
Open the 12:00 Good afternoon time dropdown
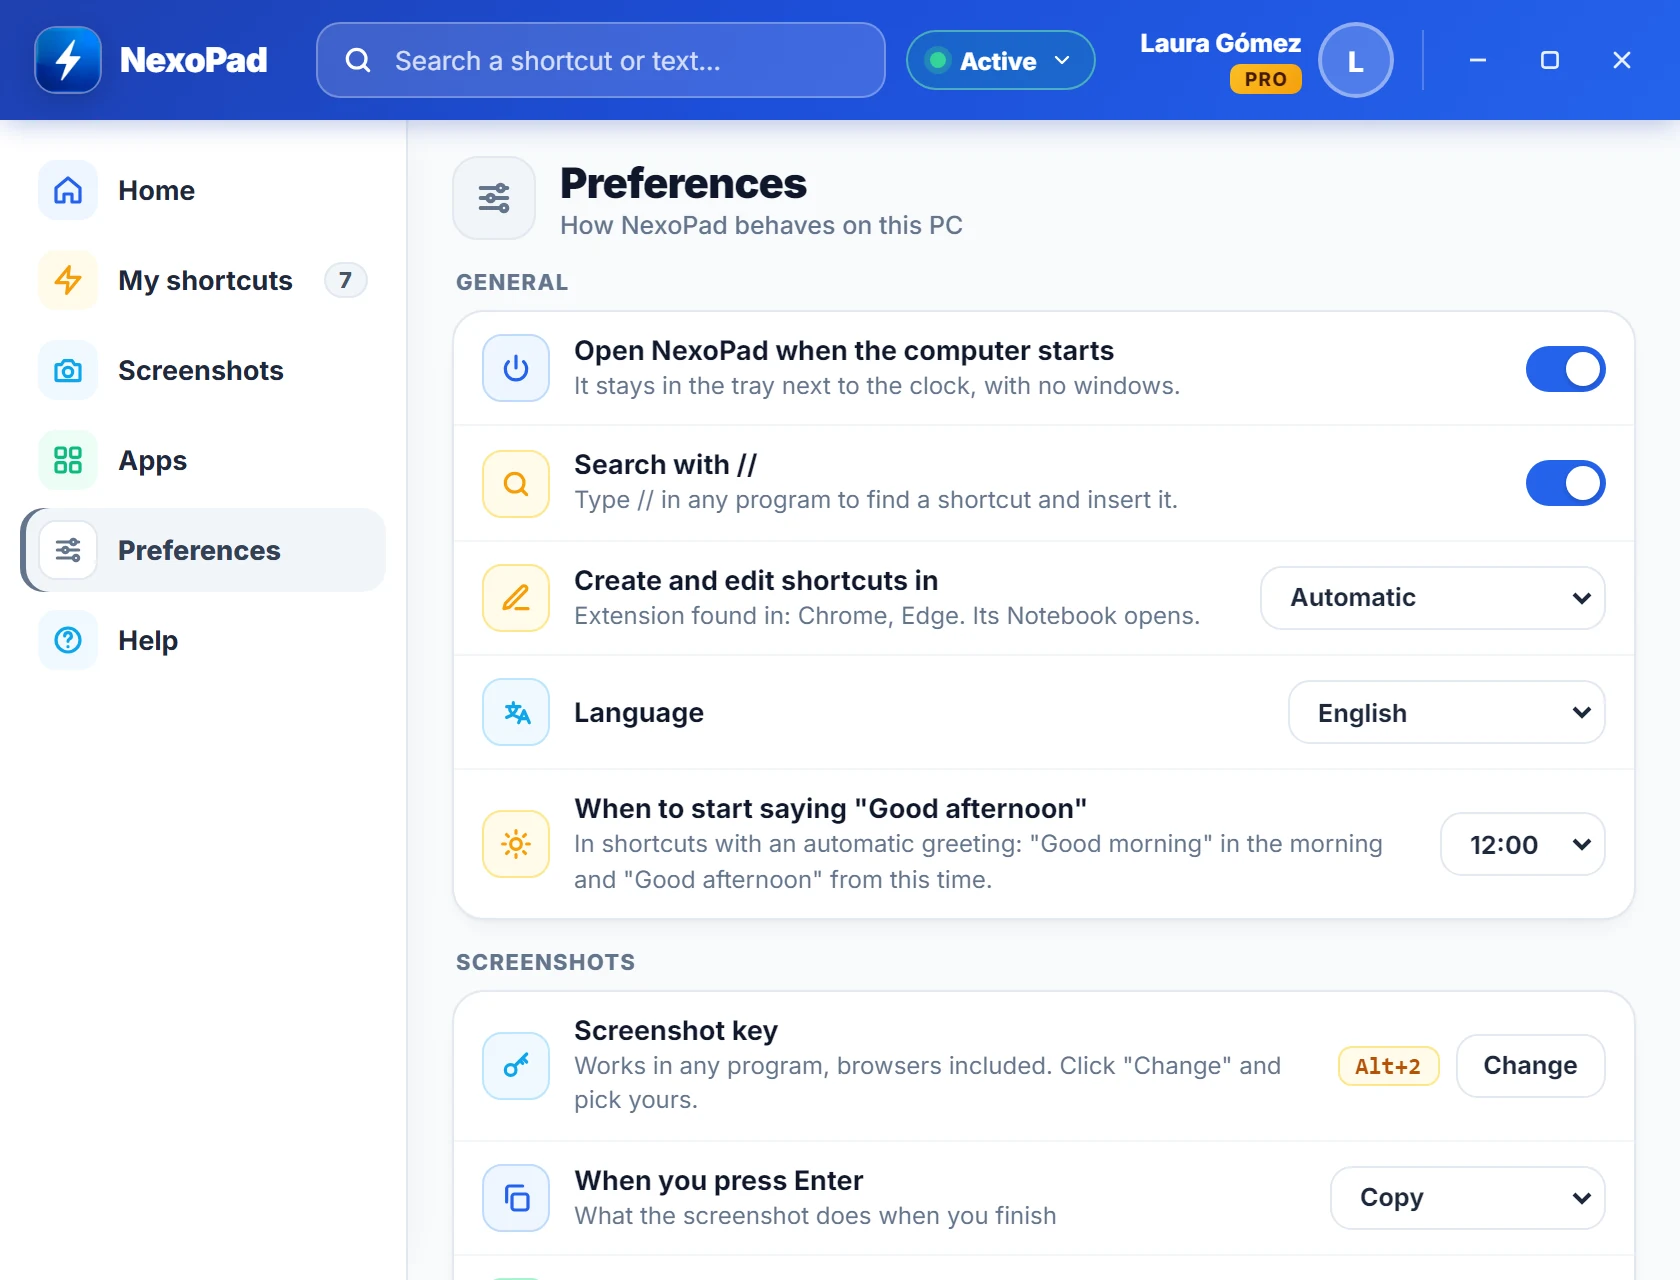point(1523,844)
